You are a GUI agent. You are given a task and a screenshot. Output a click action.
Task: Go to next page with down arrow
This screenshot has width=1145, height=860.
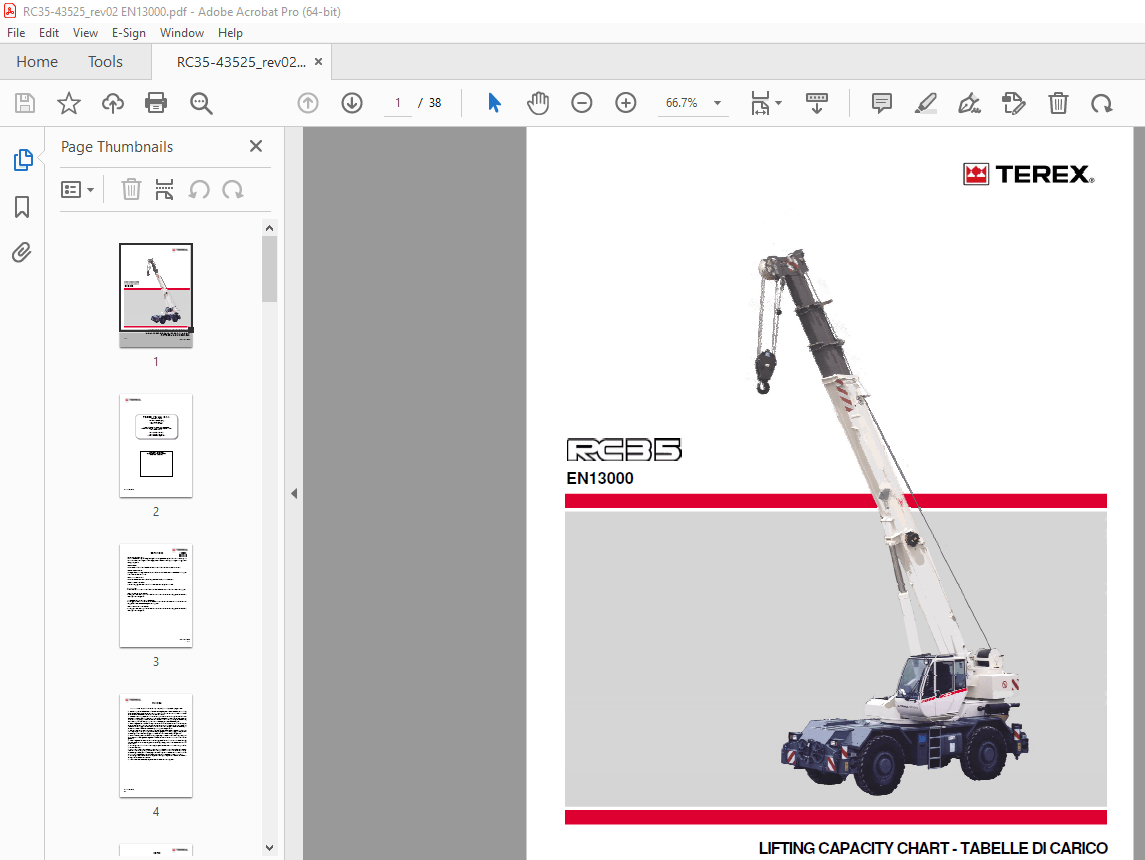[352, 103]
